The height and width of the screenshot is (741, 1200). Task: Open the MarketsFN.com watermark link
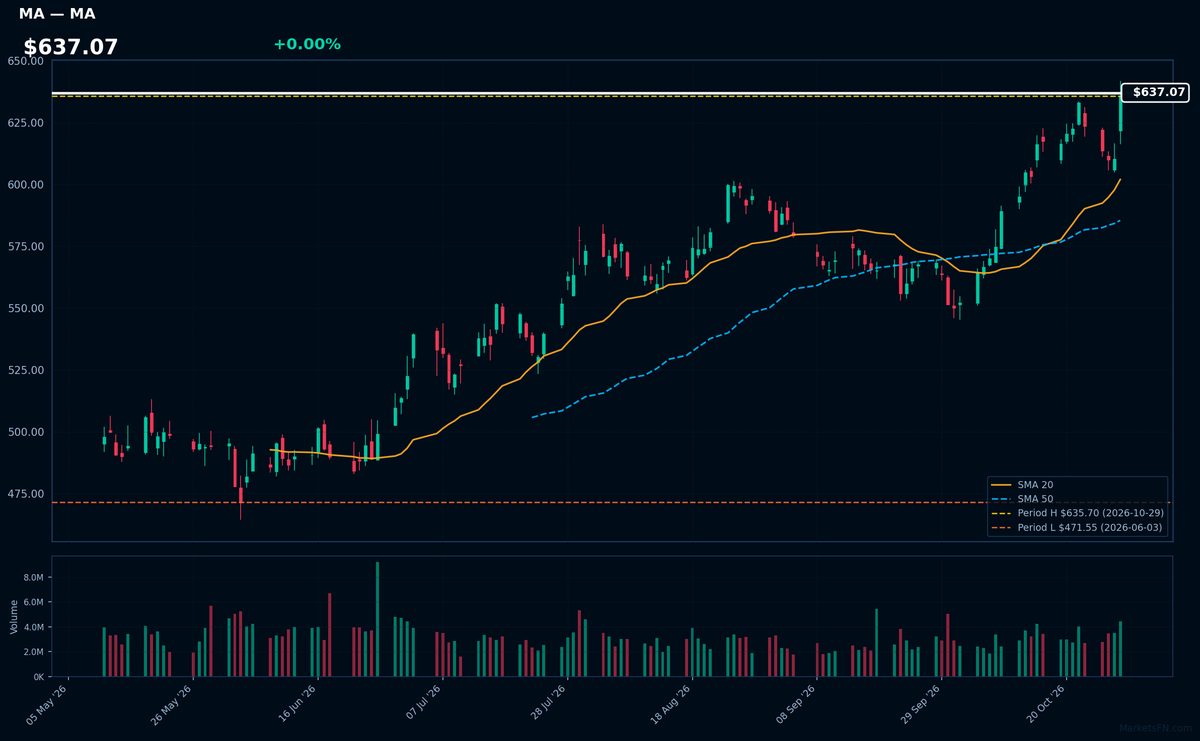(x=1155, y=728)
